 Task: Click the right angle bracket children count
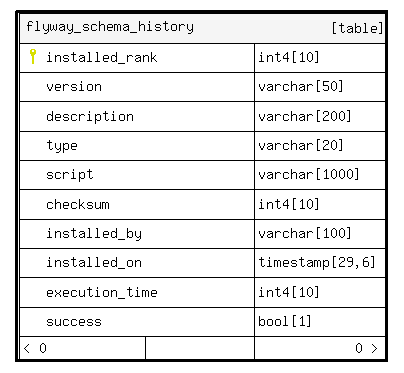(366, 348)
